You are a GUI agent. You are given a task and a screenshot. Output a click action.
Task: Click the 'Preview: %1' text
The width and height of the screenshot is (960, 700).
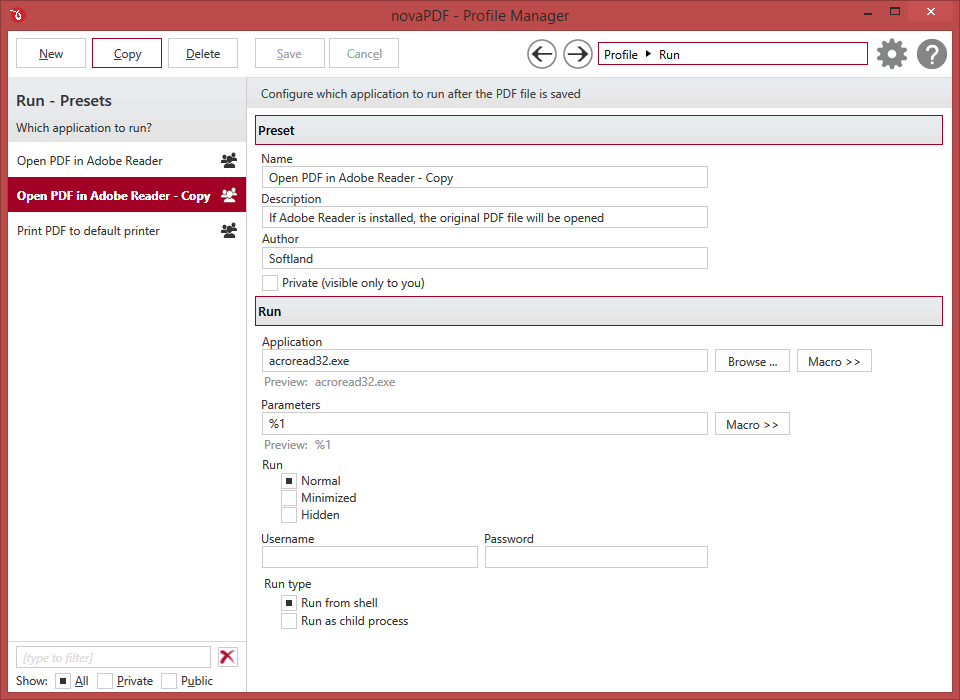click(x=298, y=445)
